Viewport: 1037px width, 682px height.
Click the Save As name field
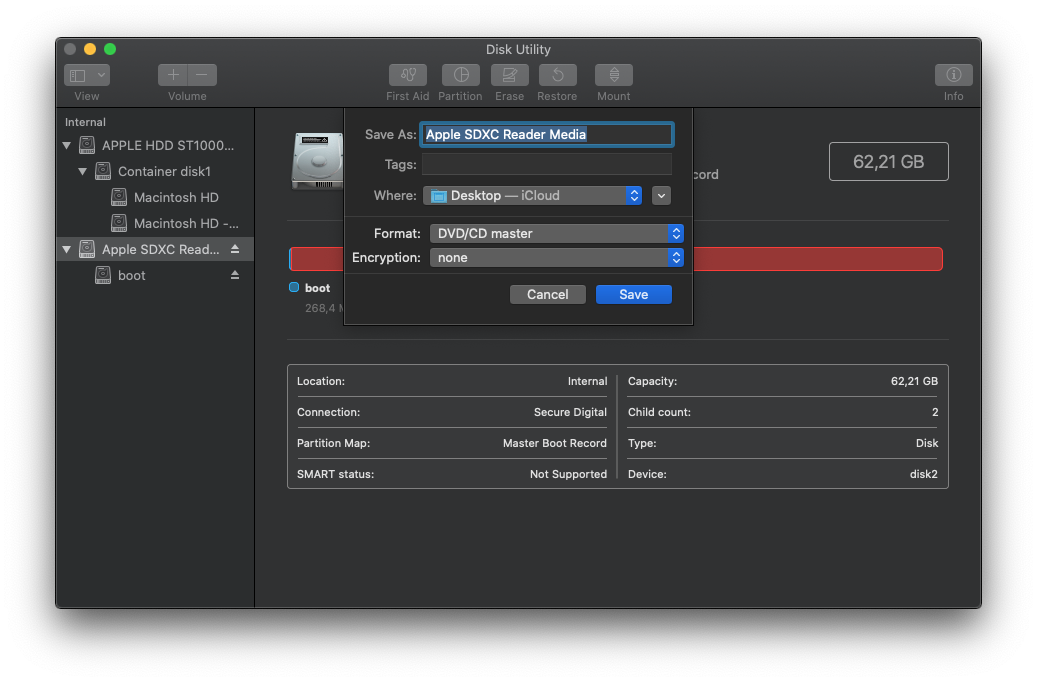547,134
